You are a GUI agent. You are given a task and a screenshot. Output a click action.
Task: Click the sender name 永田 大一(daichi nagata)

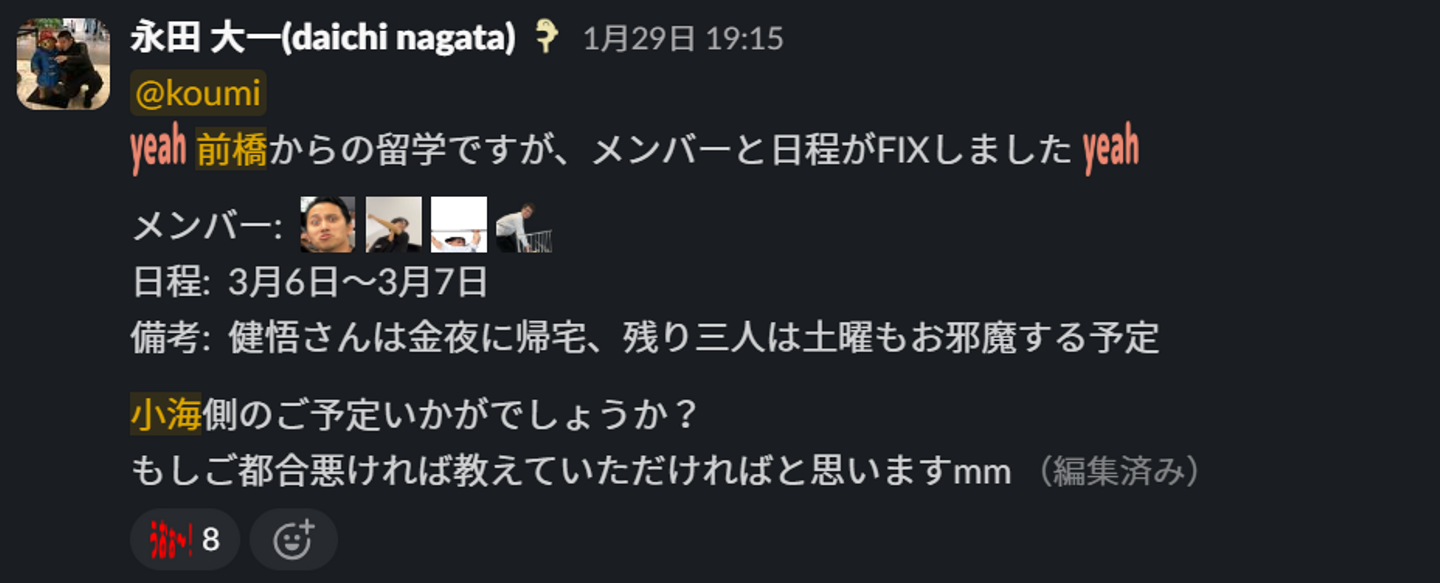point(324,38)
